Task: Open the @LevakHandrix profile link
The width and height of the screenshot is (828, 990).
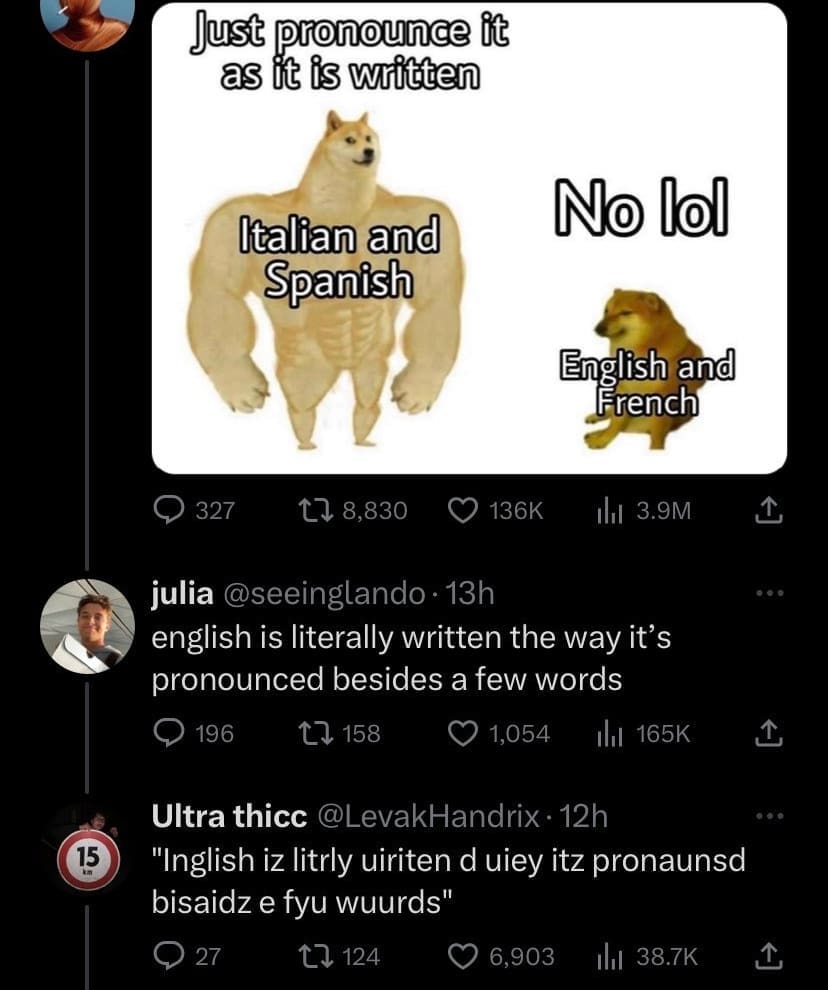Action: click(x=428, y=817)
